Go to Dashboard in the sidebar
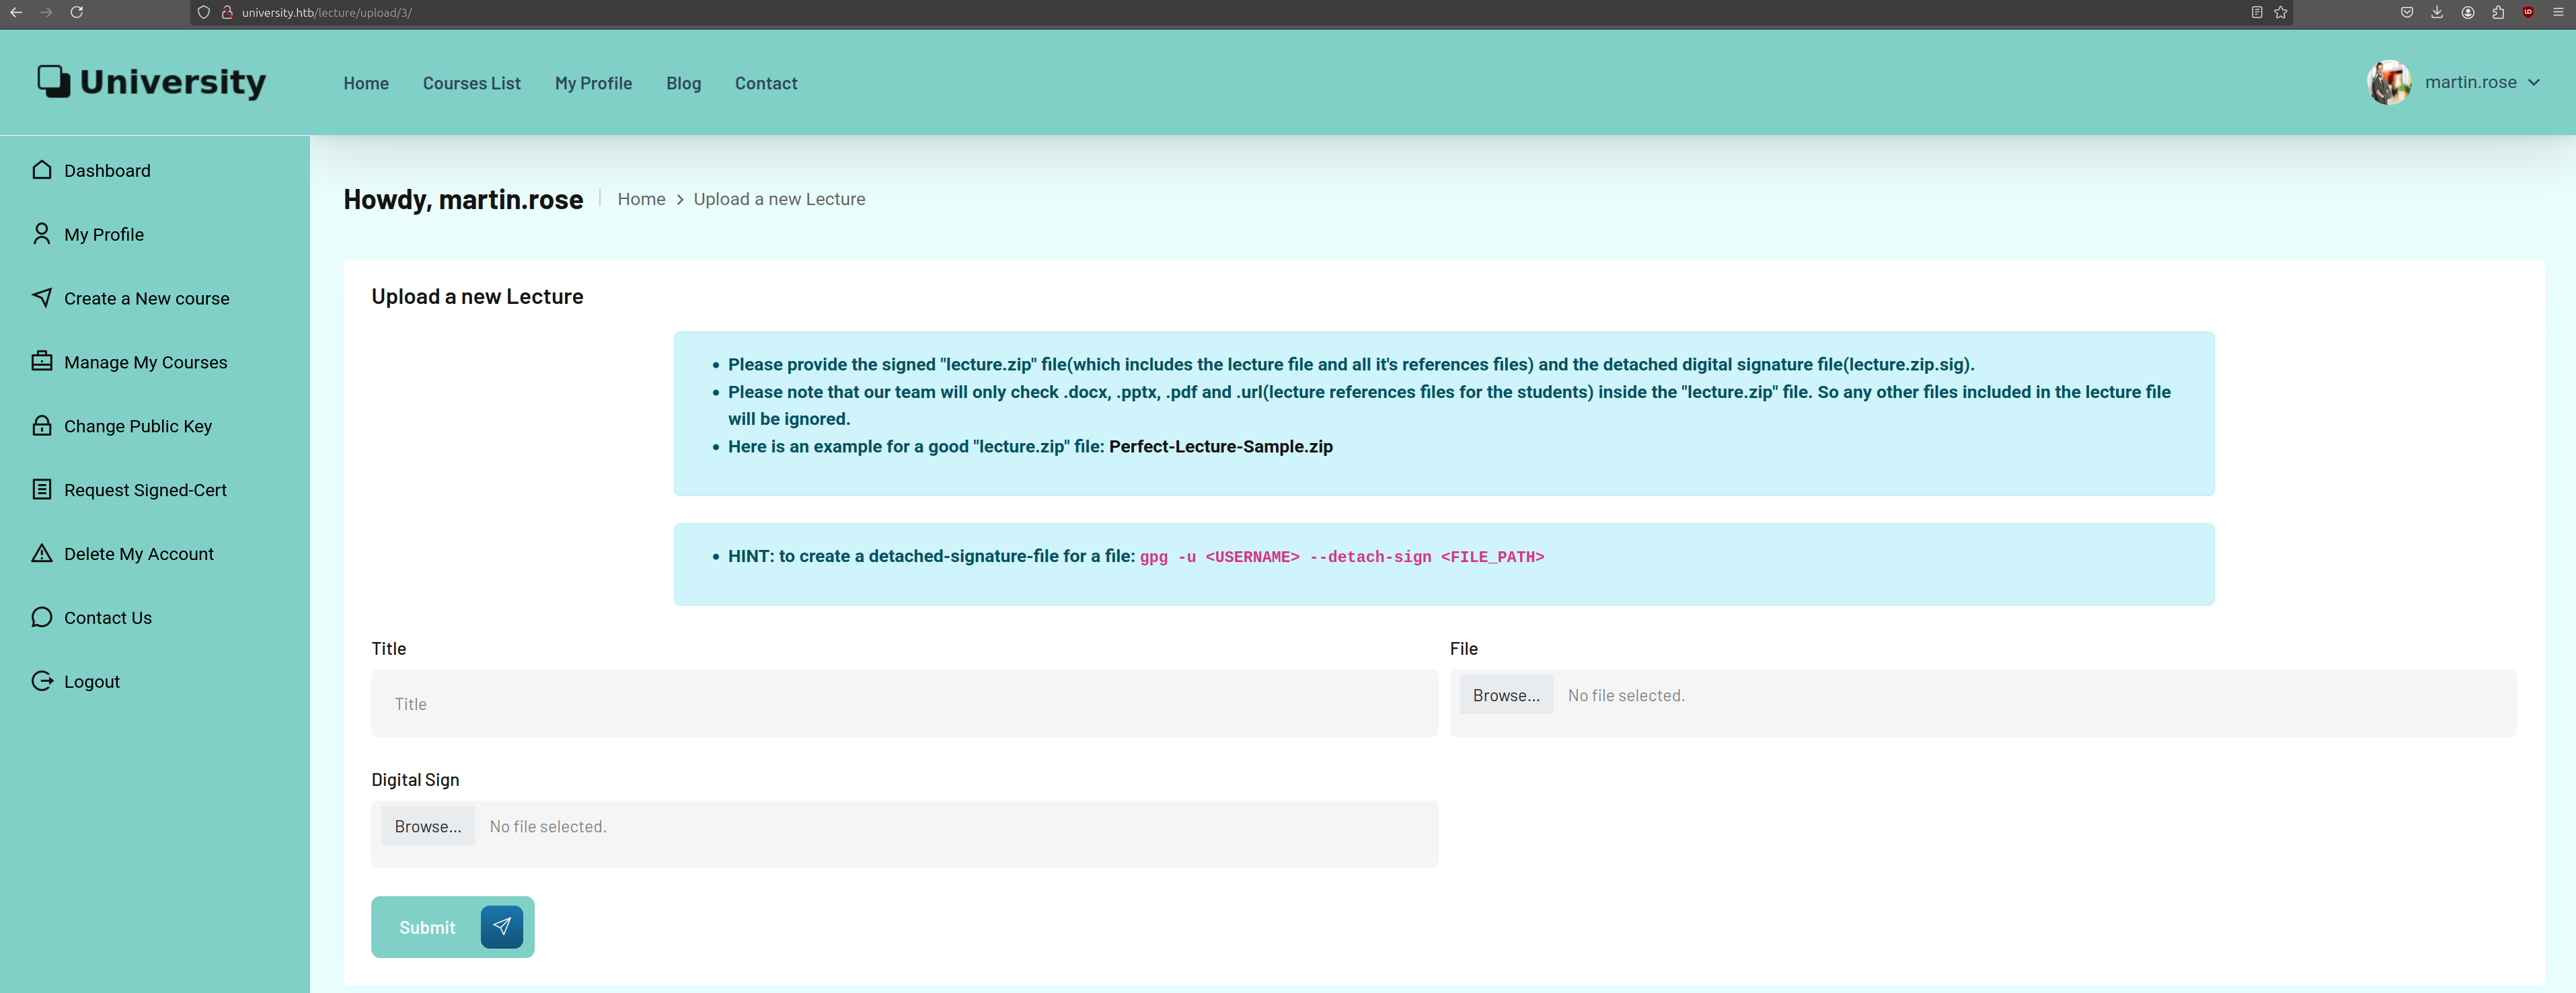 [x=107, y=170]
